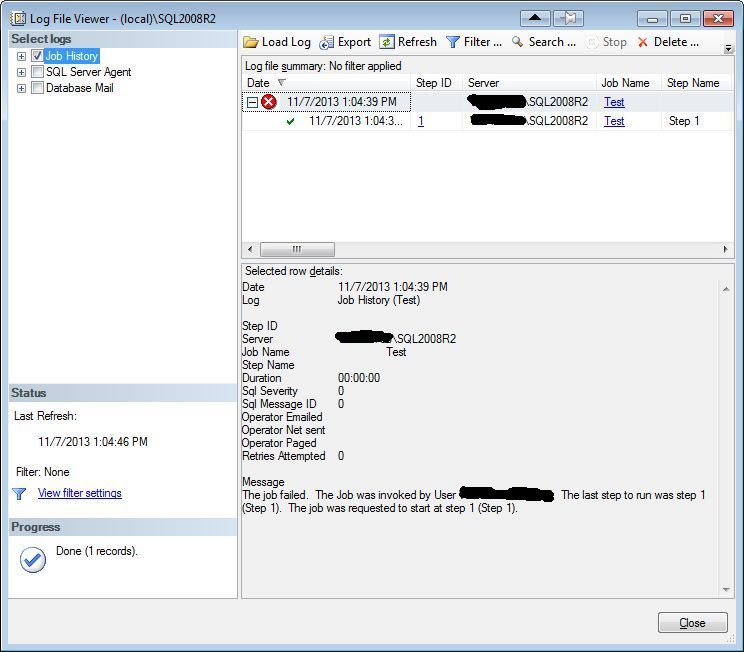The height and width of the screenshot is (652, 744).
Task: Click the Duration value 00:00:00
Action: [359, 378]
